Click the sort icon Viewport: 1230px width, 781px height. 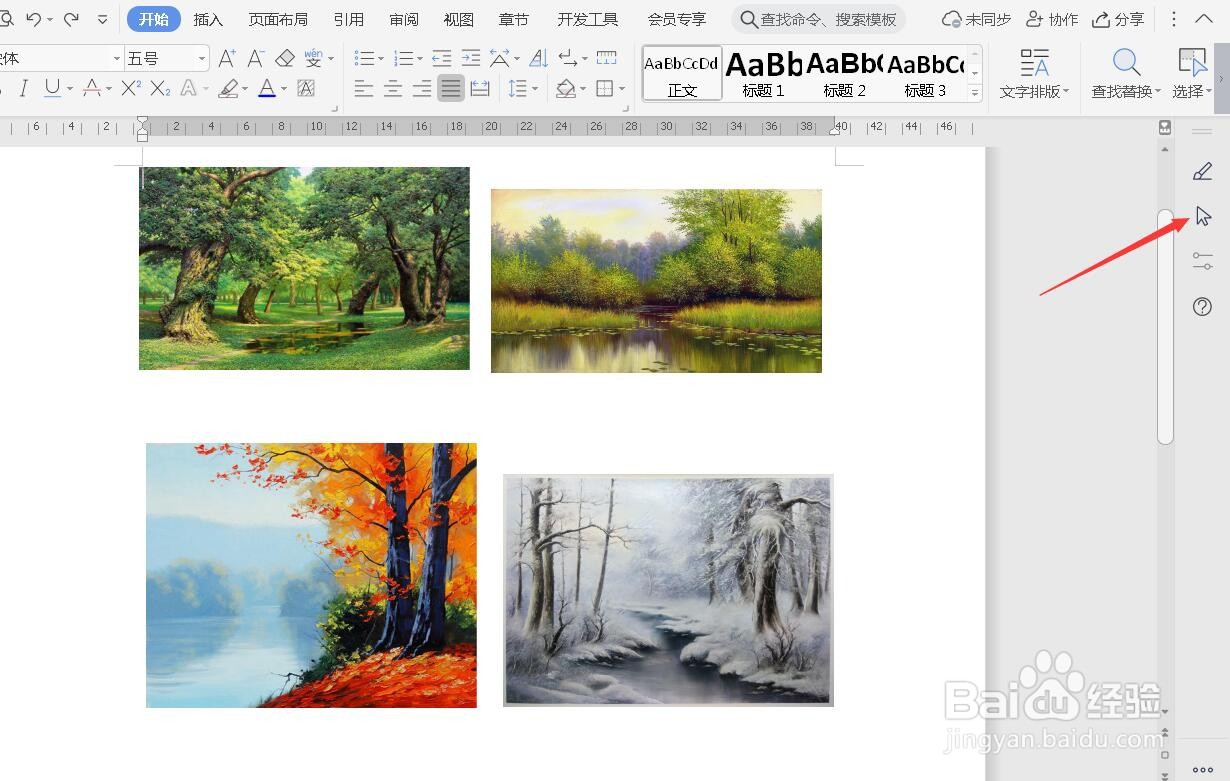[538, 59]
